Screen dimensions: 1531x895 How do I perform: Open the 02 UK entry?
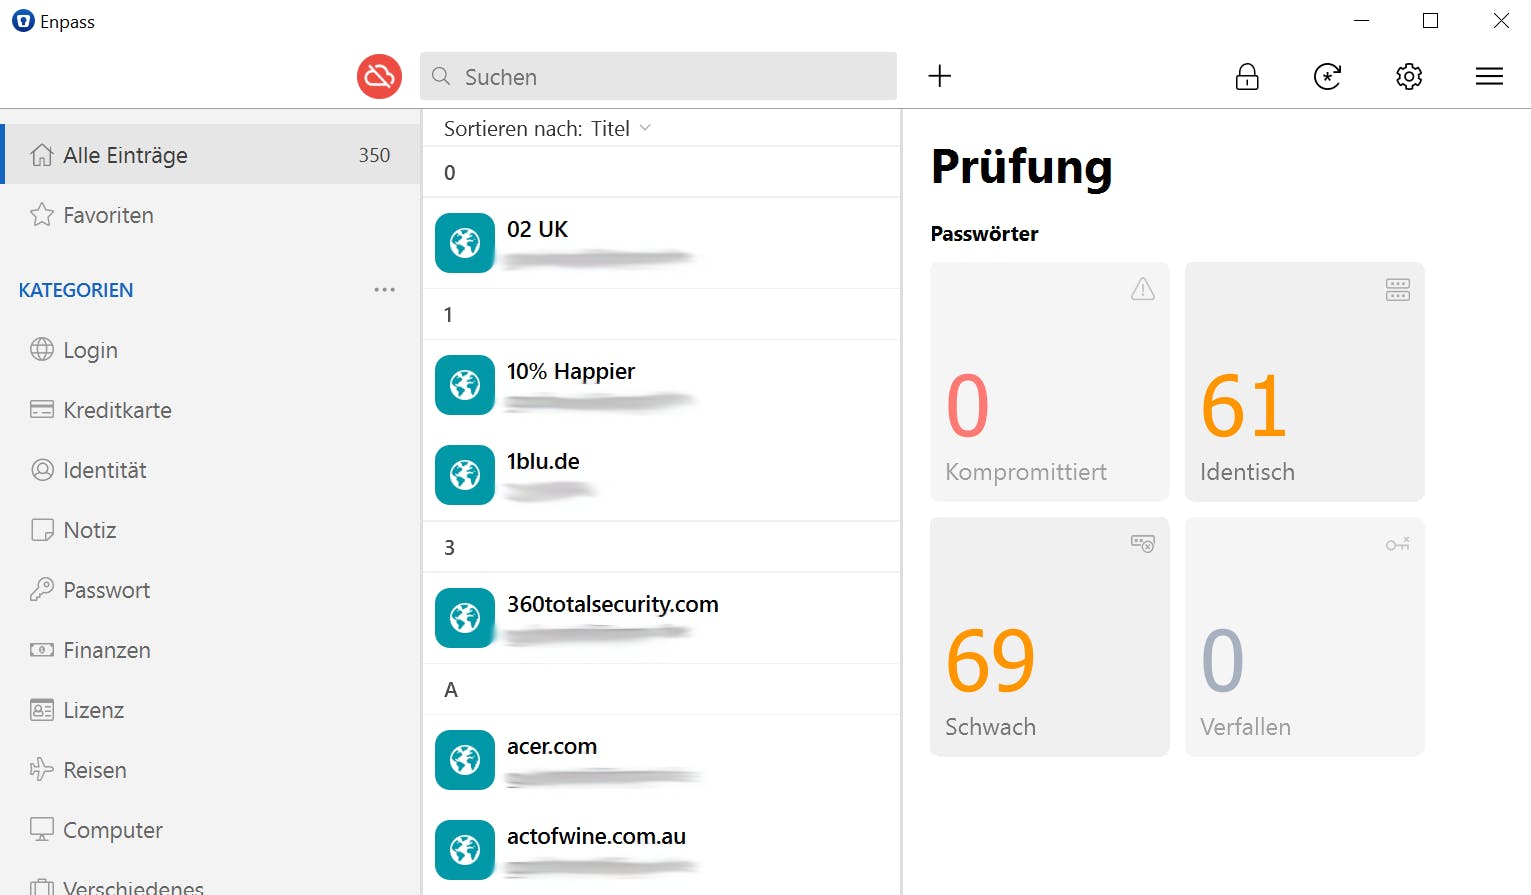click(x=661, y=243)
